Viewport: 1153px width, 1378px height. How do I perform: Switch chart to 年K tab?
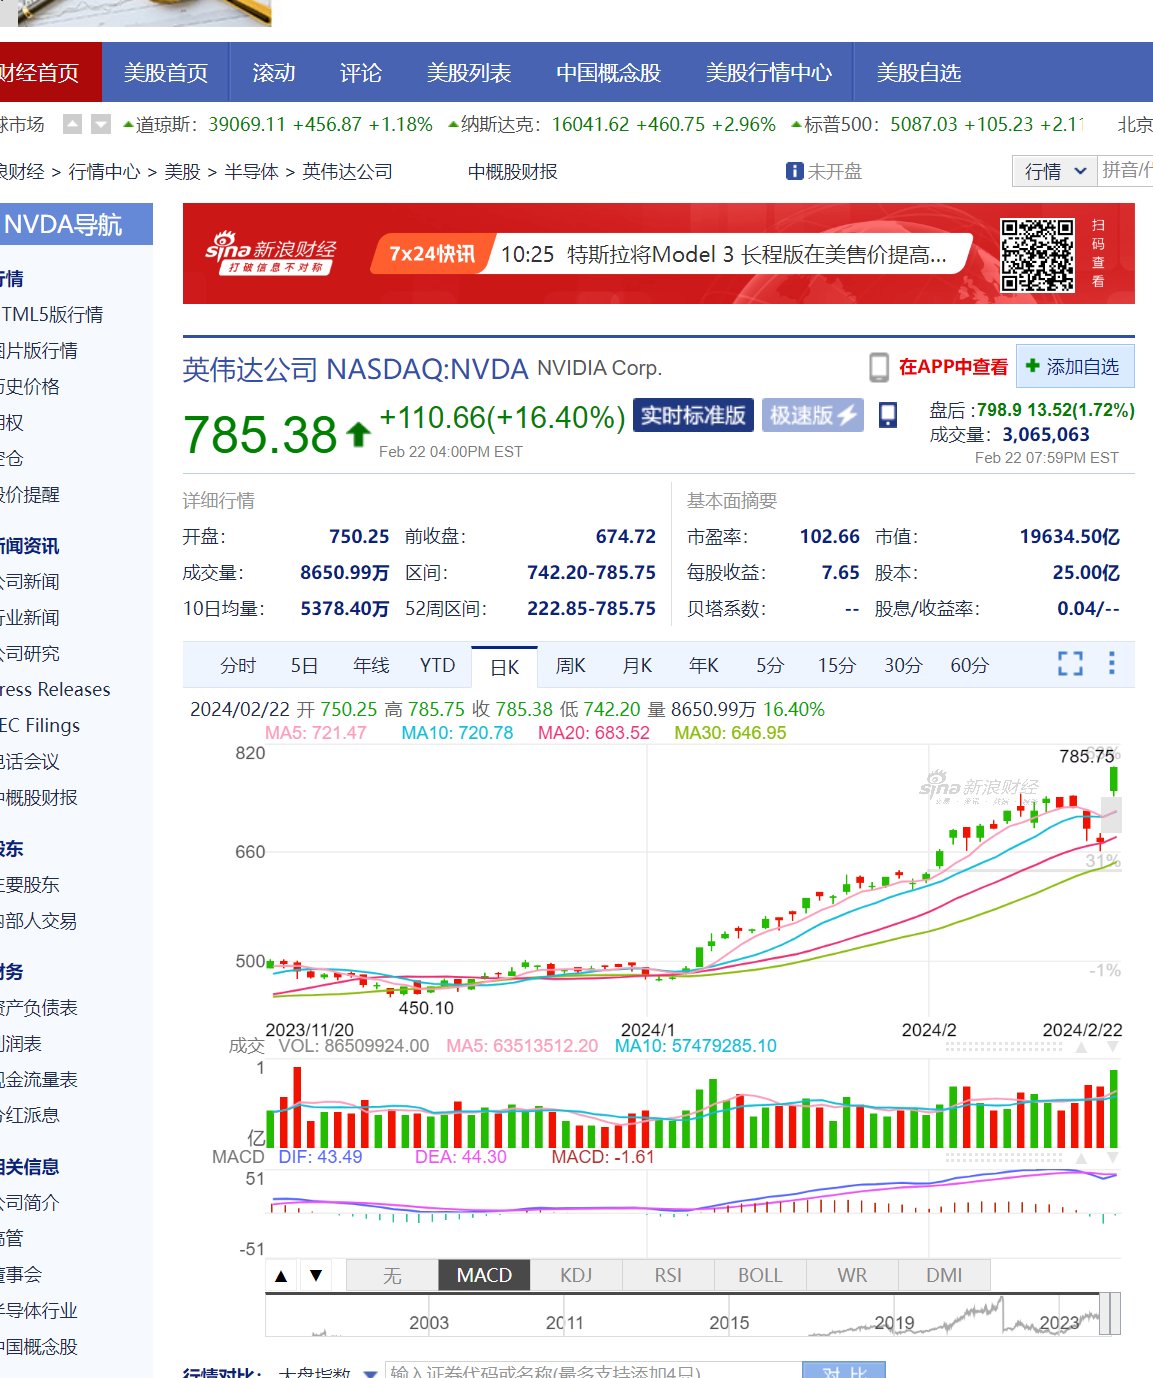pyautogui.click(x=704, y=665)
